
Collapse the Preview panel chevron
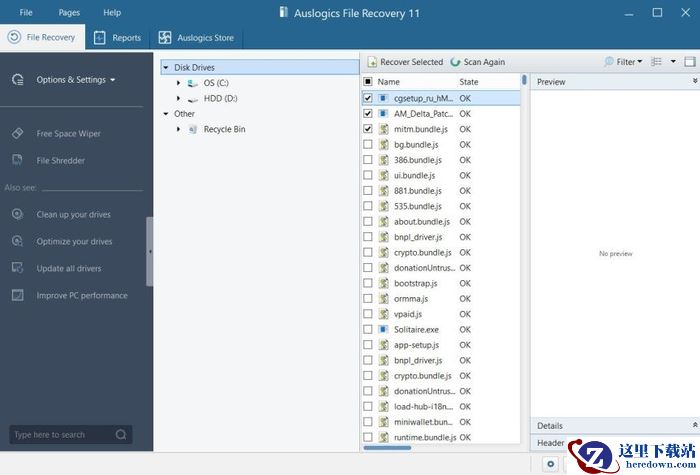point(695,81)
